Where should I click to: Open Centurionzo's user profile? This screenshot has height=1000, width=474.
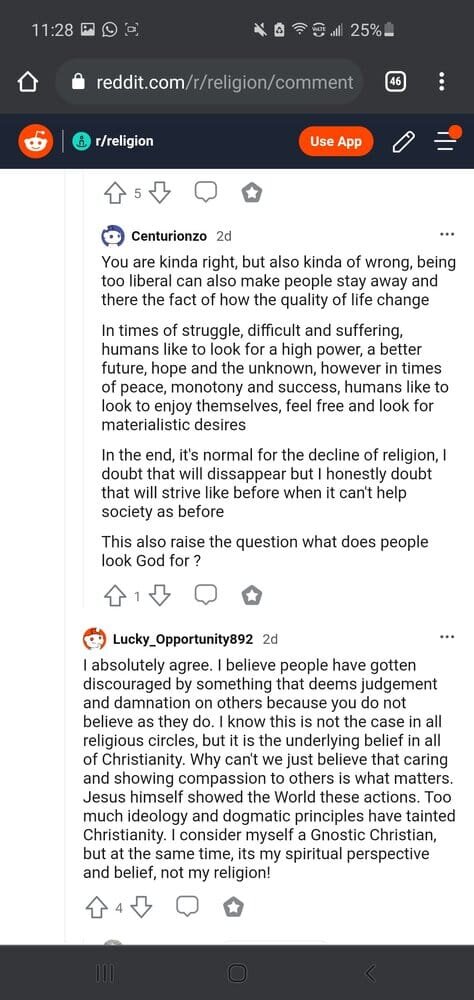click(x=168, y=236)
